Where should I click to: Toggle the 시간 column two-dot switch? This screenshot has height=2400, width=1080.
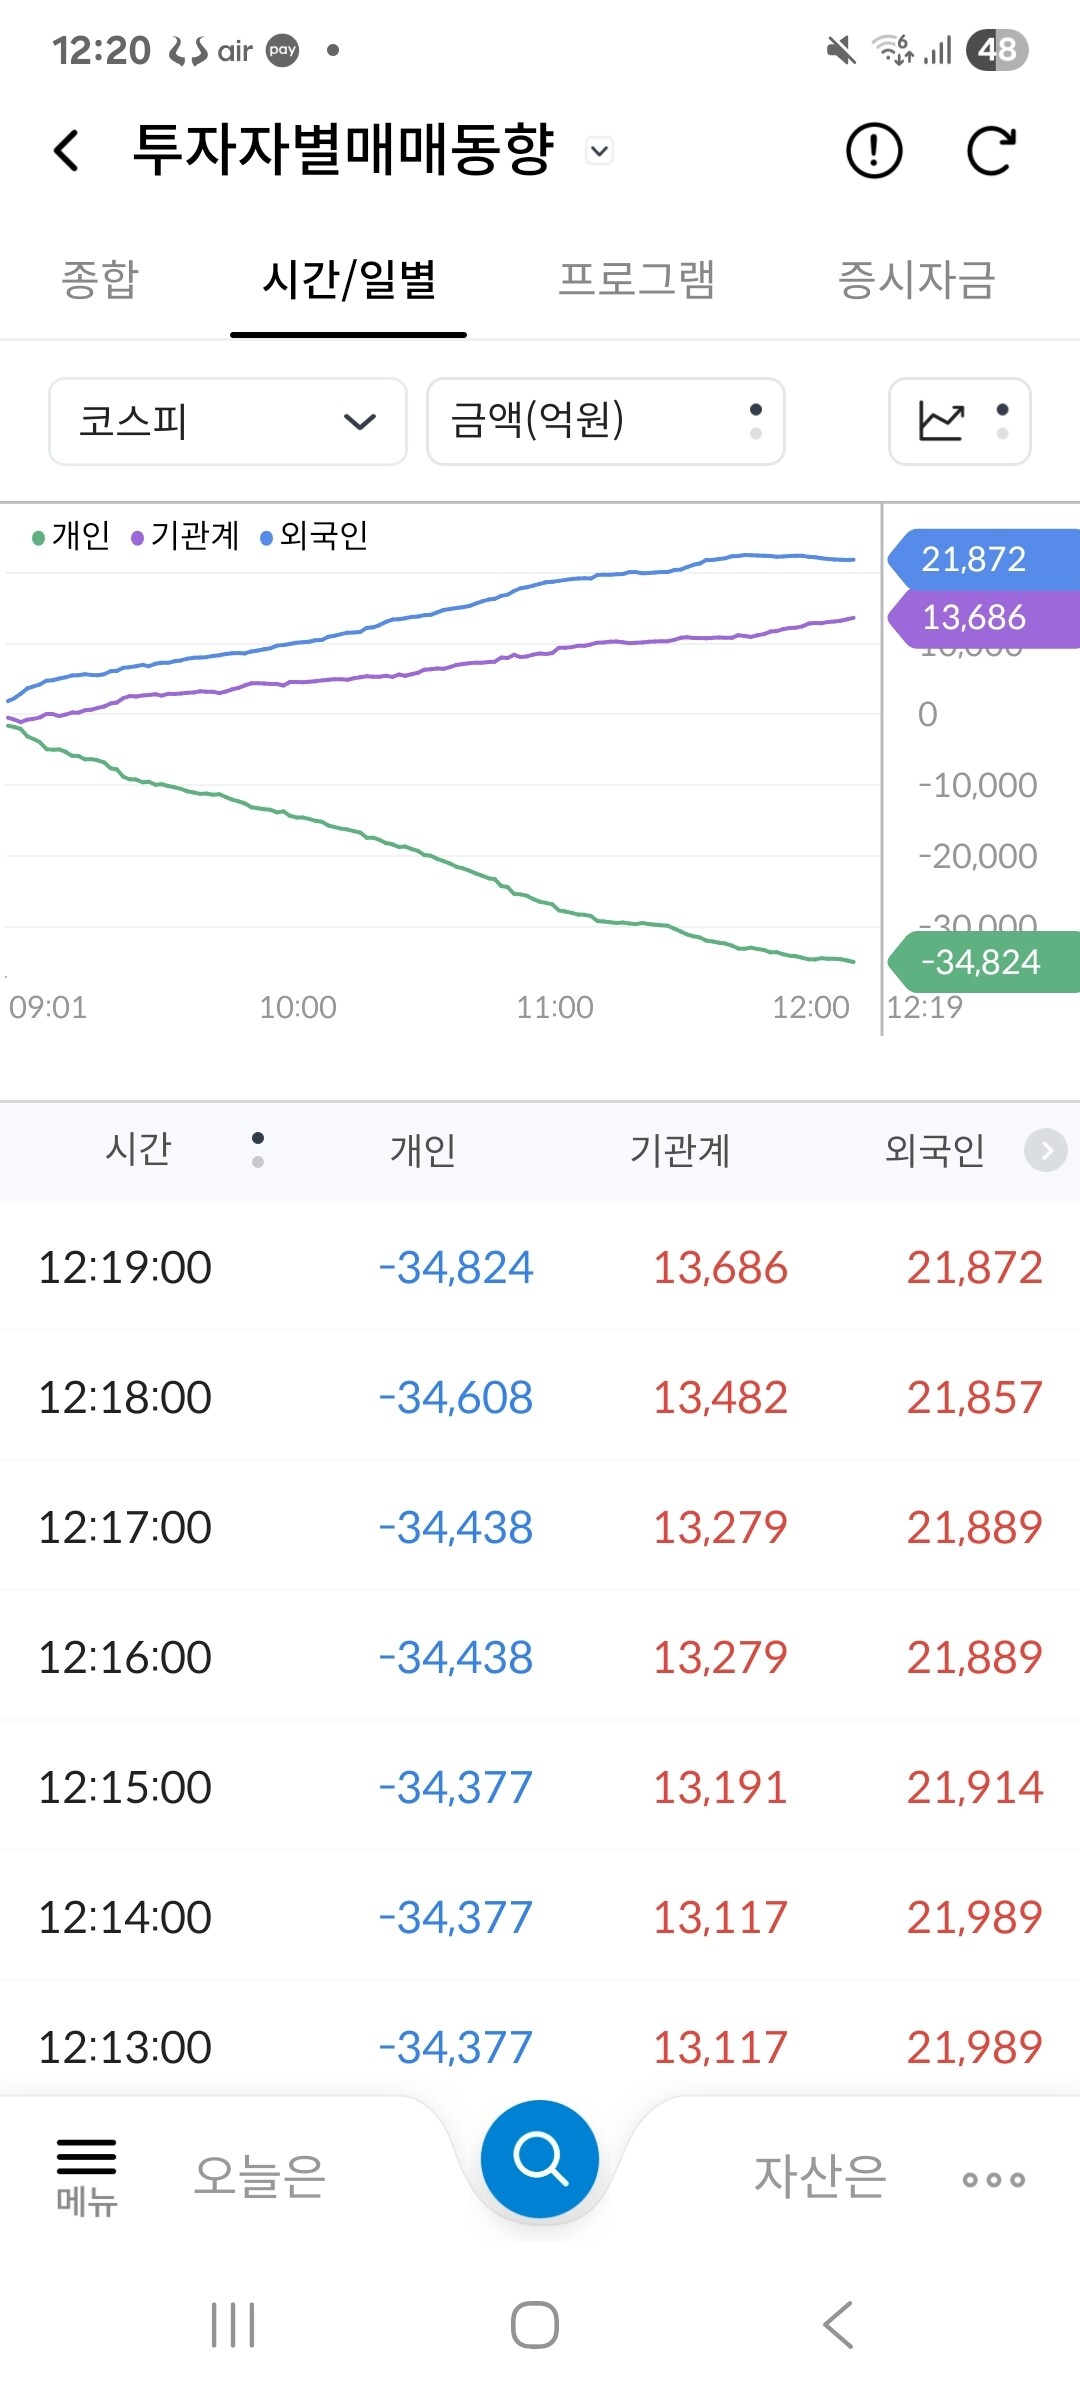tap(258, 1150)
